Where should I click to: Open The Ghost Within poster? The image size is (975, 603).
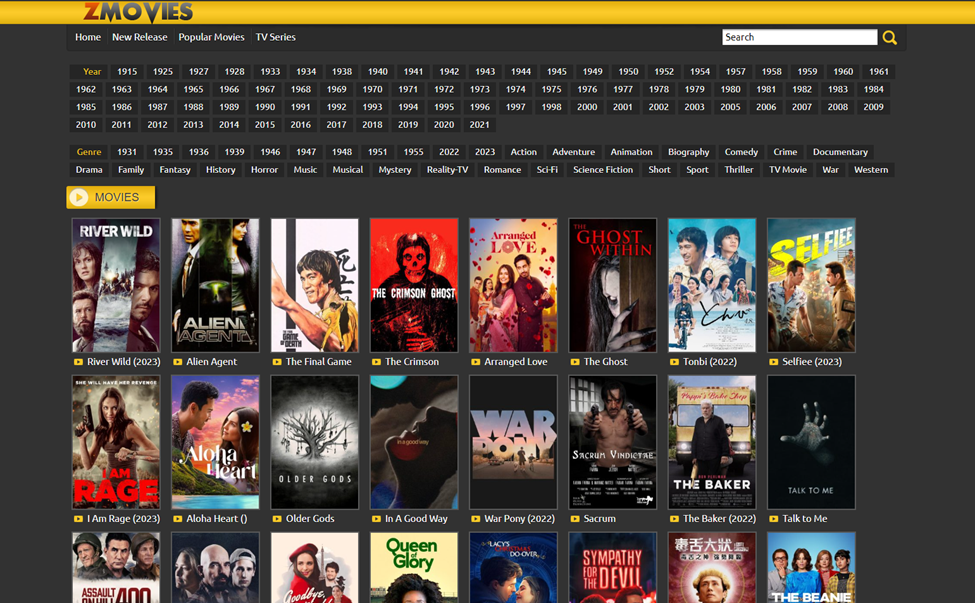[x=612, y=285]
